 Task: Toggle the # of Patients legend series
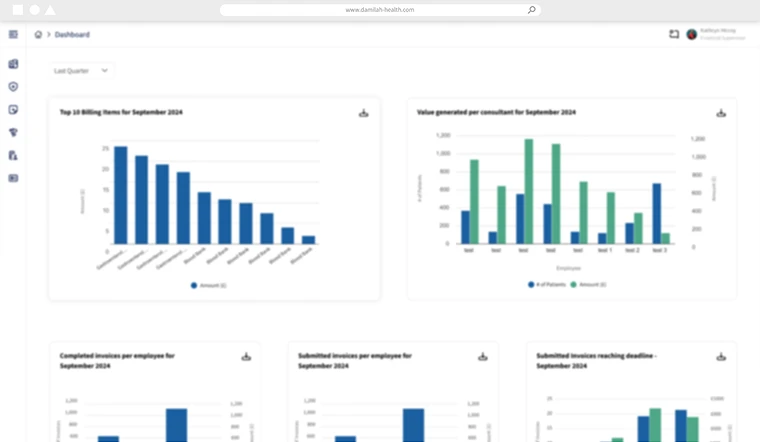[x=547, y=285]
